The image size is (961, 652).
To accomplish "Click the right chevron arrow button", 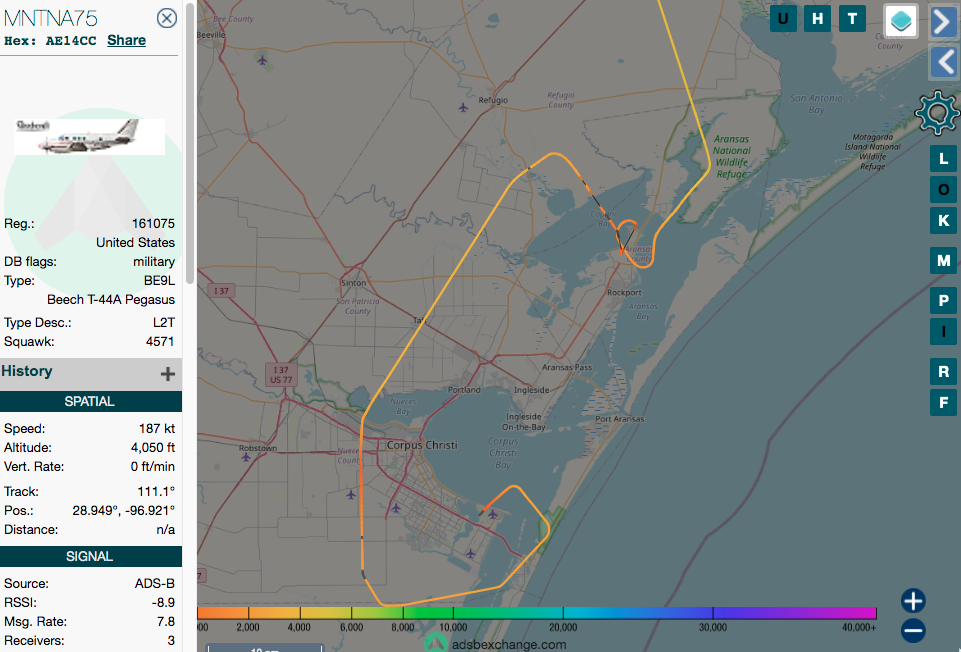I will click(944, 23).
